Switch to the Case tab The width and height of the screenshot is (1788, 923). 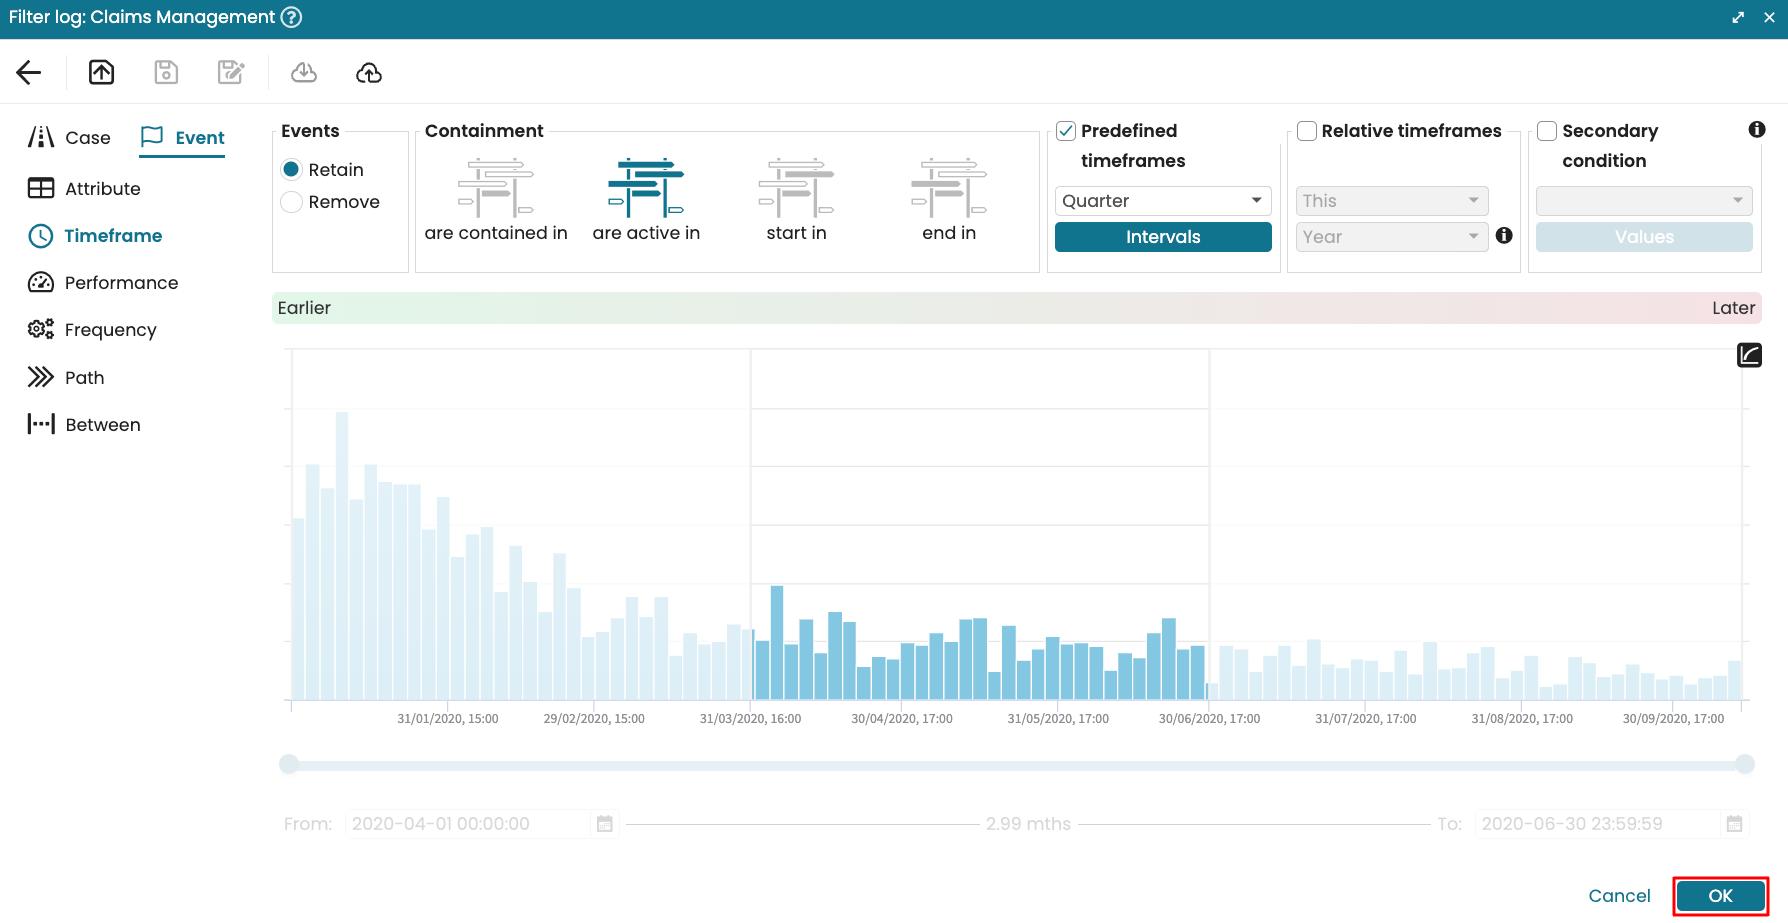coord(70,138)
